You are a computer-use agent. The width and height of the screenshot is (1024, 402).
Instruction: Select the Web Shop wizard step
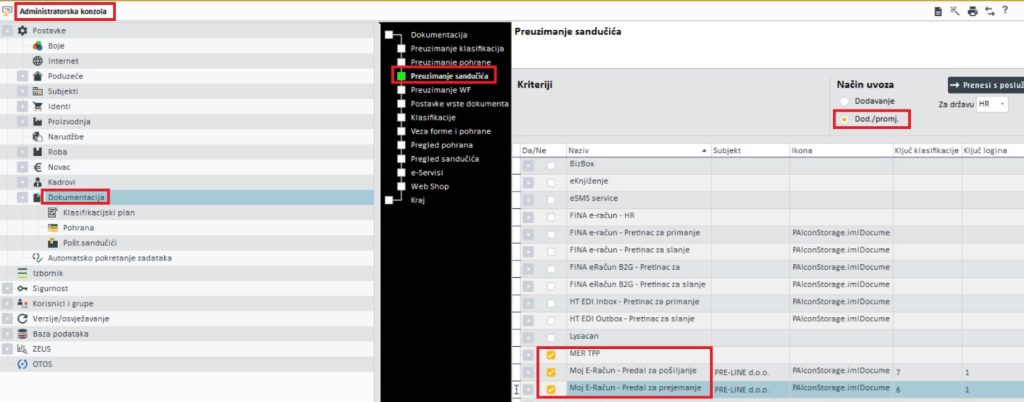tap(429, 185)
